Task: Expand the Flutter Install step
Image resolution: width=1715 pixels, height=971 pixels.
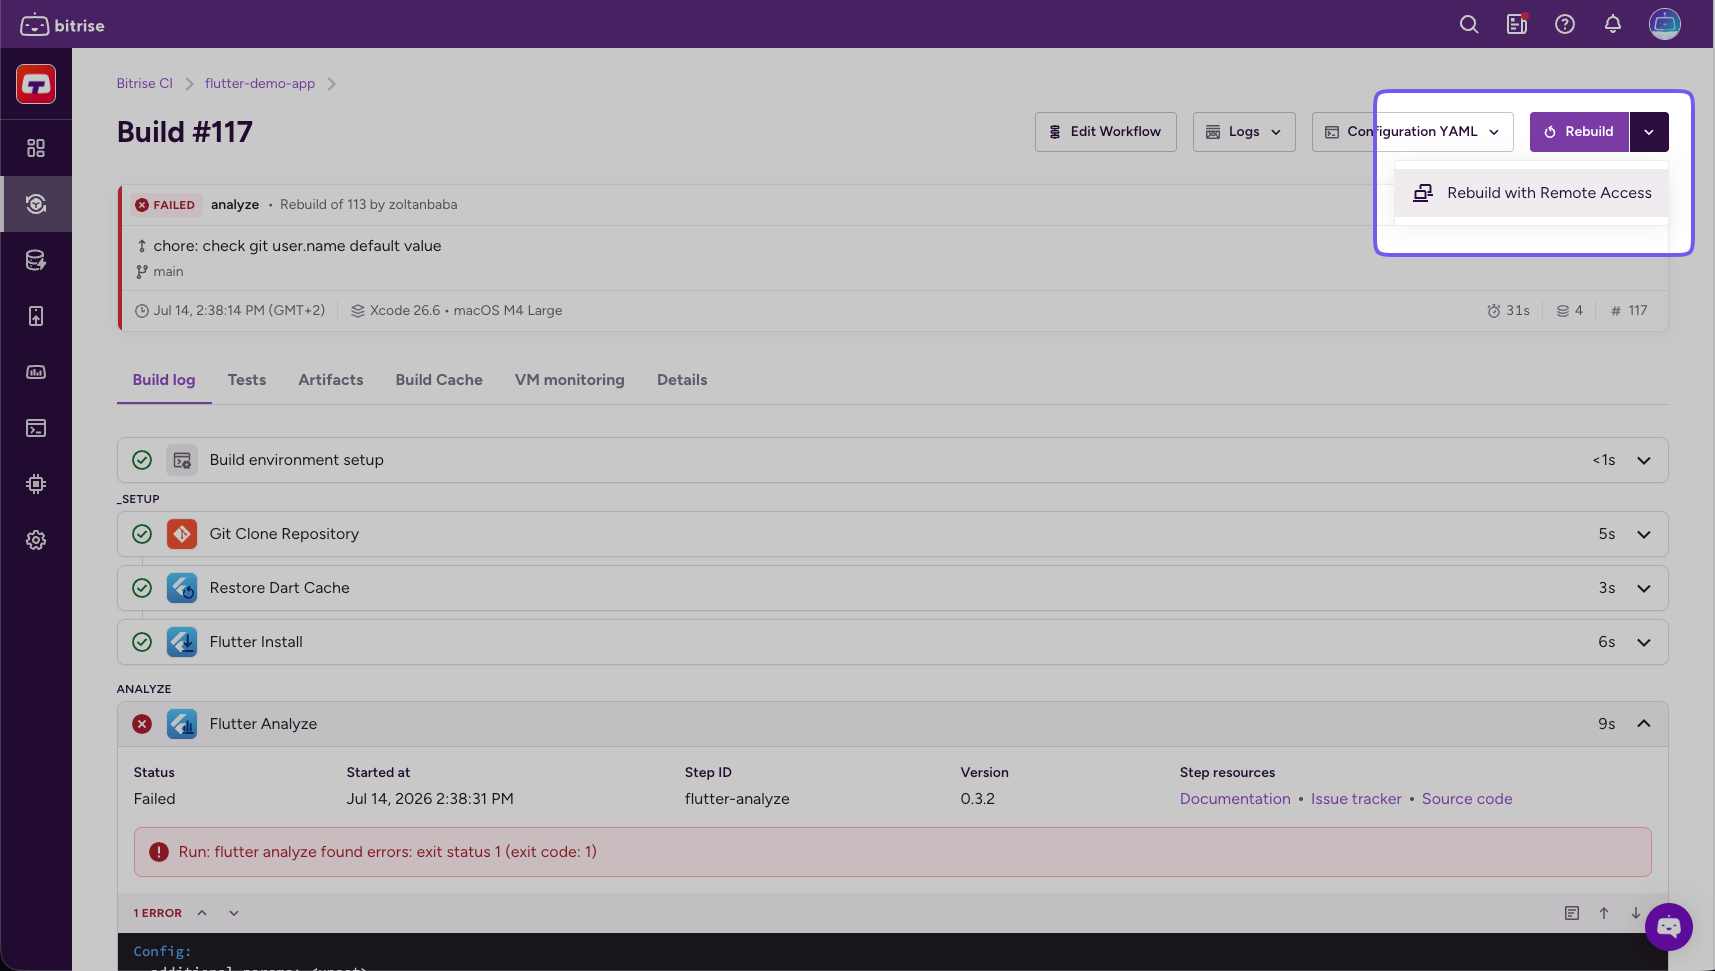Action: pos(1644,642)
